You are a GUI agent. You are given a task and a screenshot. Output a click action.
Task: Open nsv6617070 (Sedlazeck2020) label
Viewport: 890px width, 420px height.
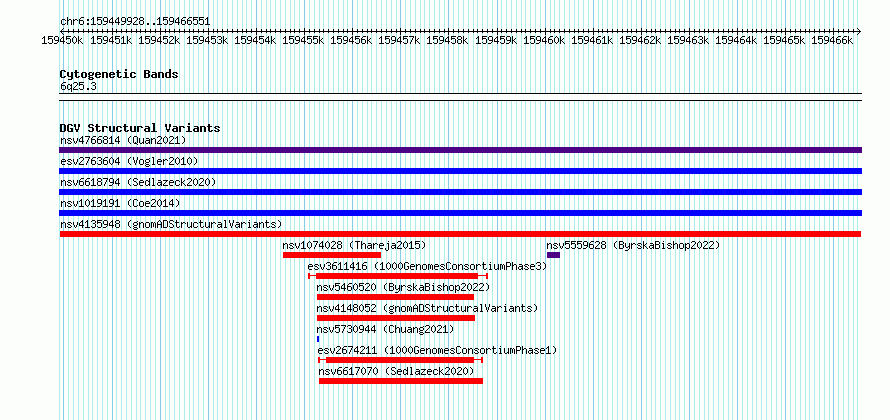[396, 371]
